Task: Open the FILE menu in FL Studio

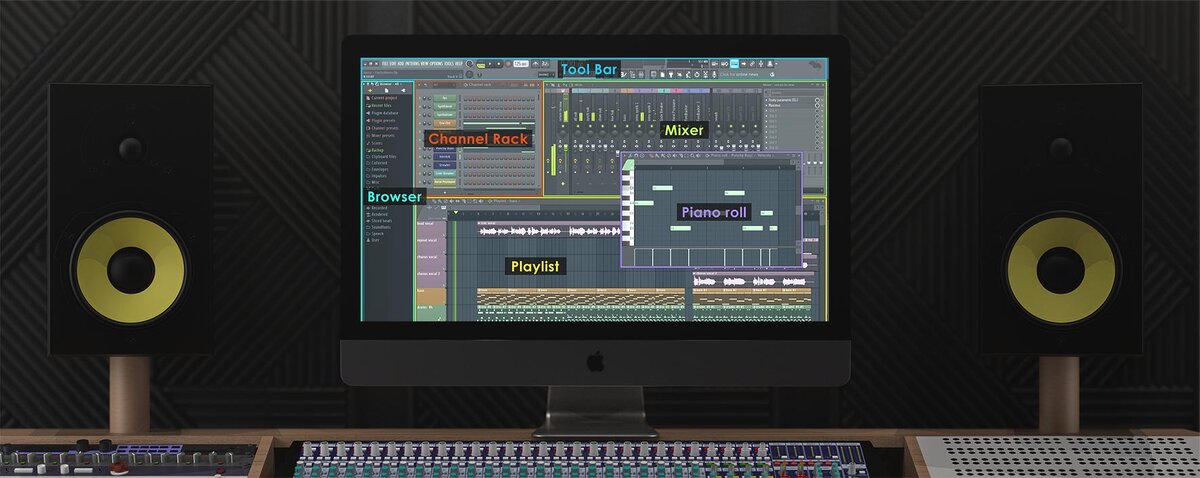Action: coord(385,64)
